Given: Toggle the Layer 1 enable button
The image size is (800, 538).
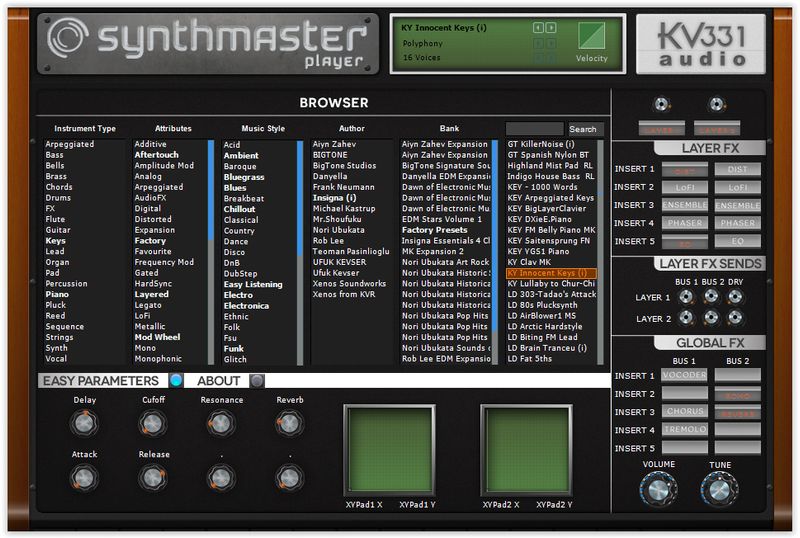Looking at the screenshot, I should (661, 129).
